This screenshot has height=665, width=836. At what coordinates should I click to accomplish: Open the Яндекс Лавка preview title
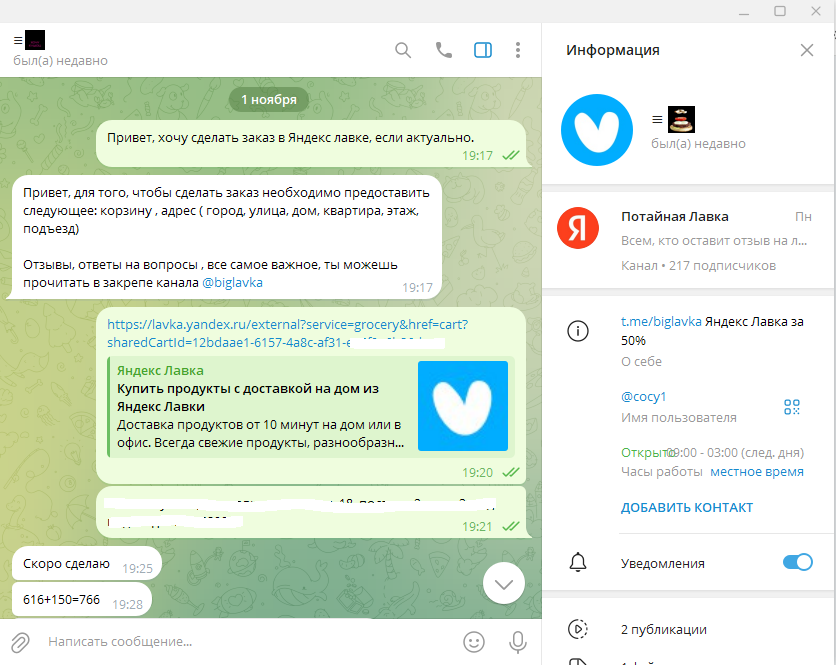pos(247,397)
